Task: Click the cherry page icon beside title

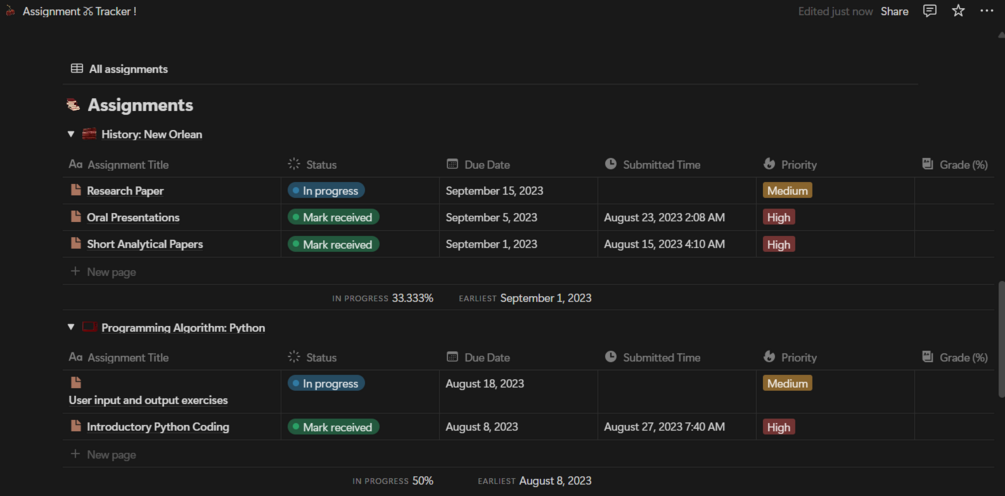Action: (x=10, y=12)
